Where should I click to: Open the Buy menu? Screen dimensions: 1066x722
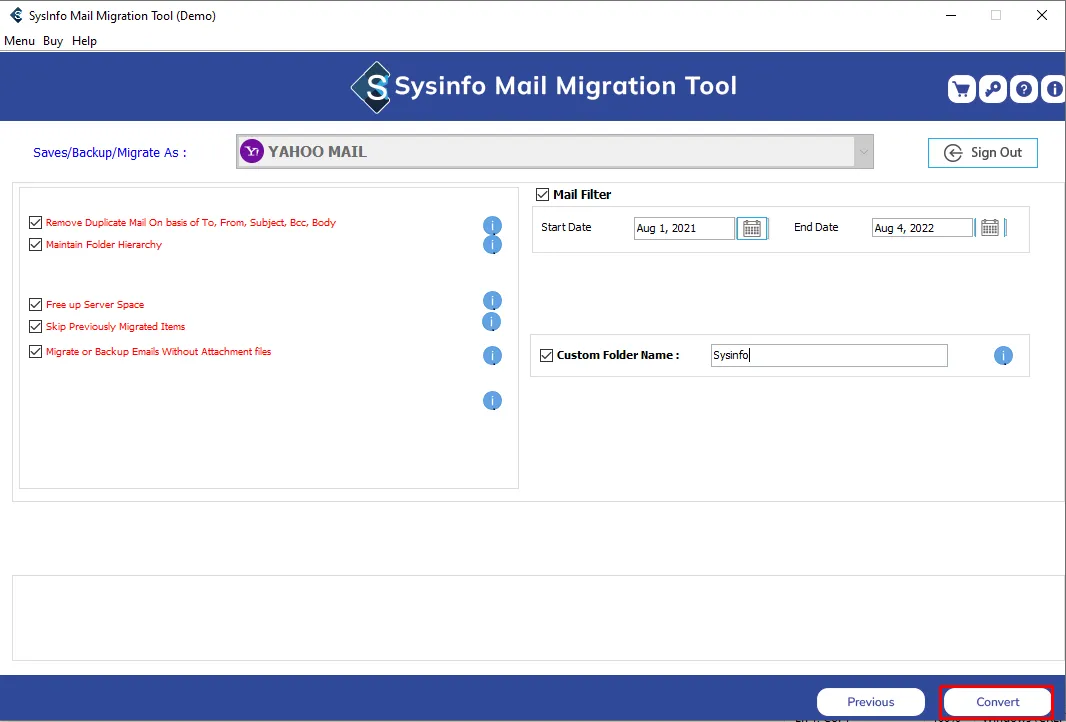pyautogui.click(x=53, y=41)
